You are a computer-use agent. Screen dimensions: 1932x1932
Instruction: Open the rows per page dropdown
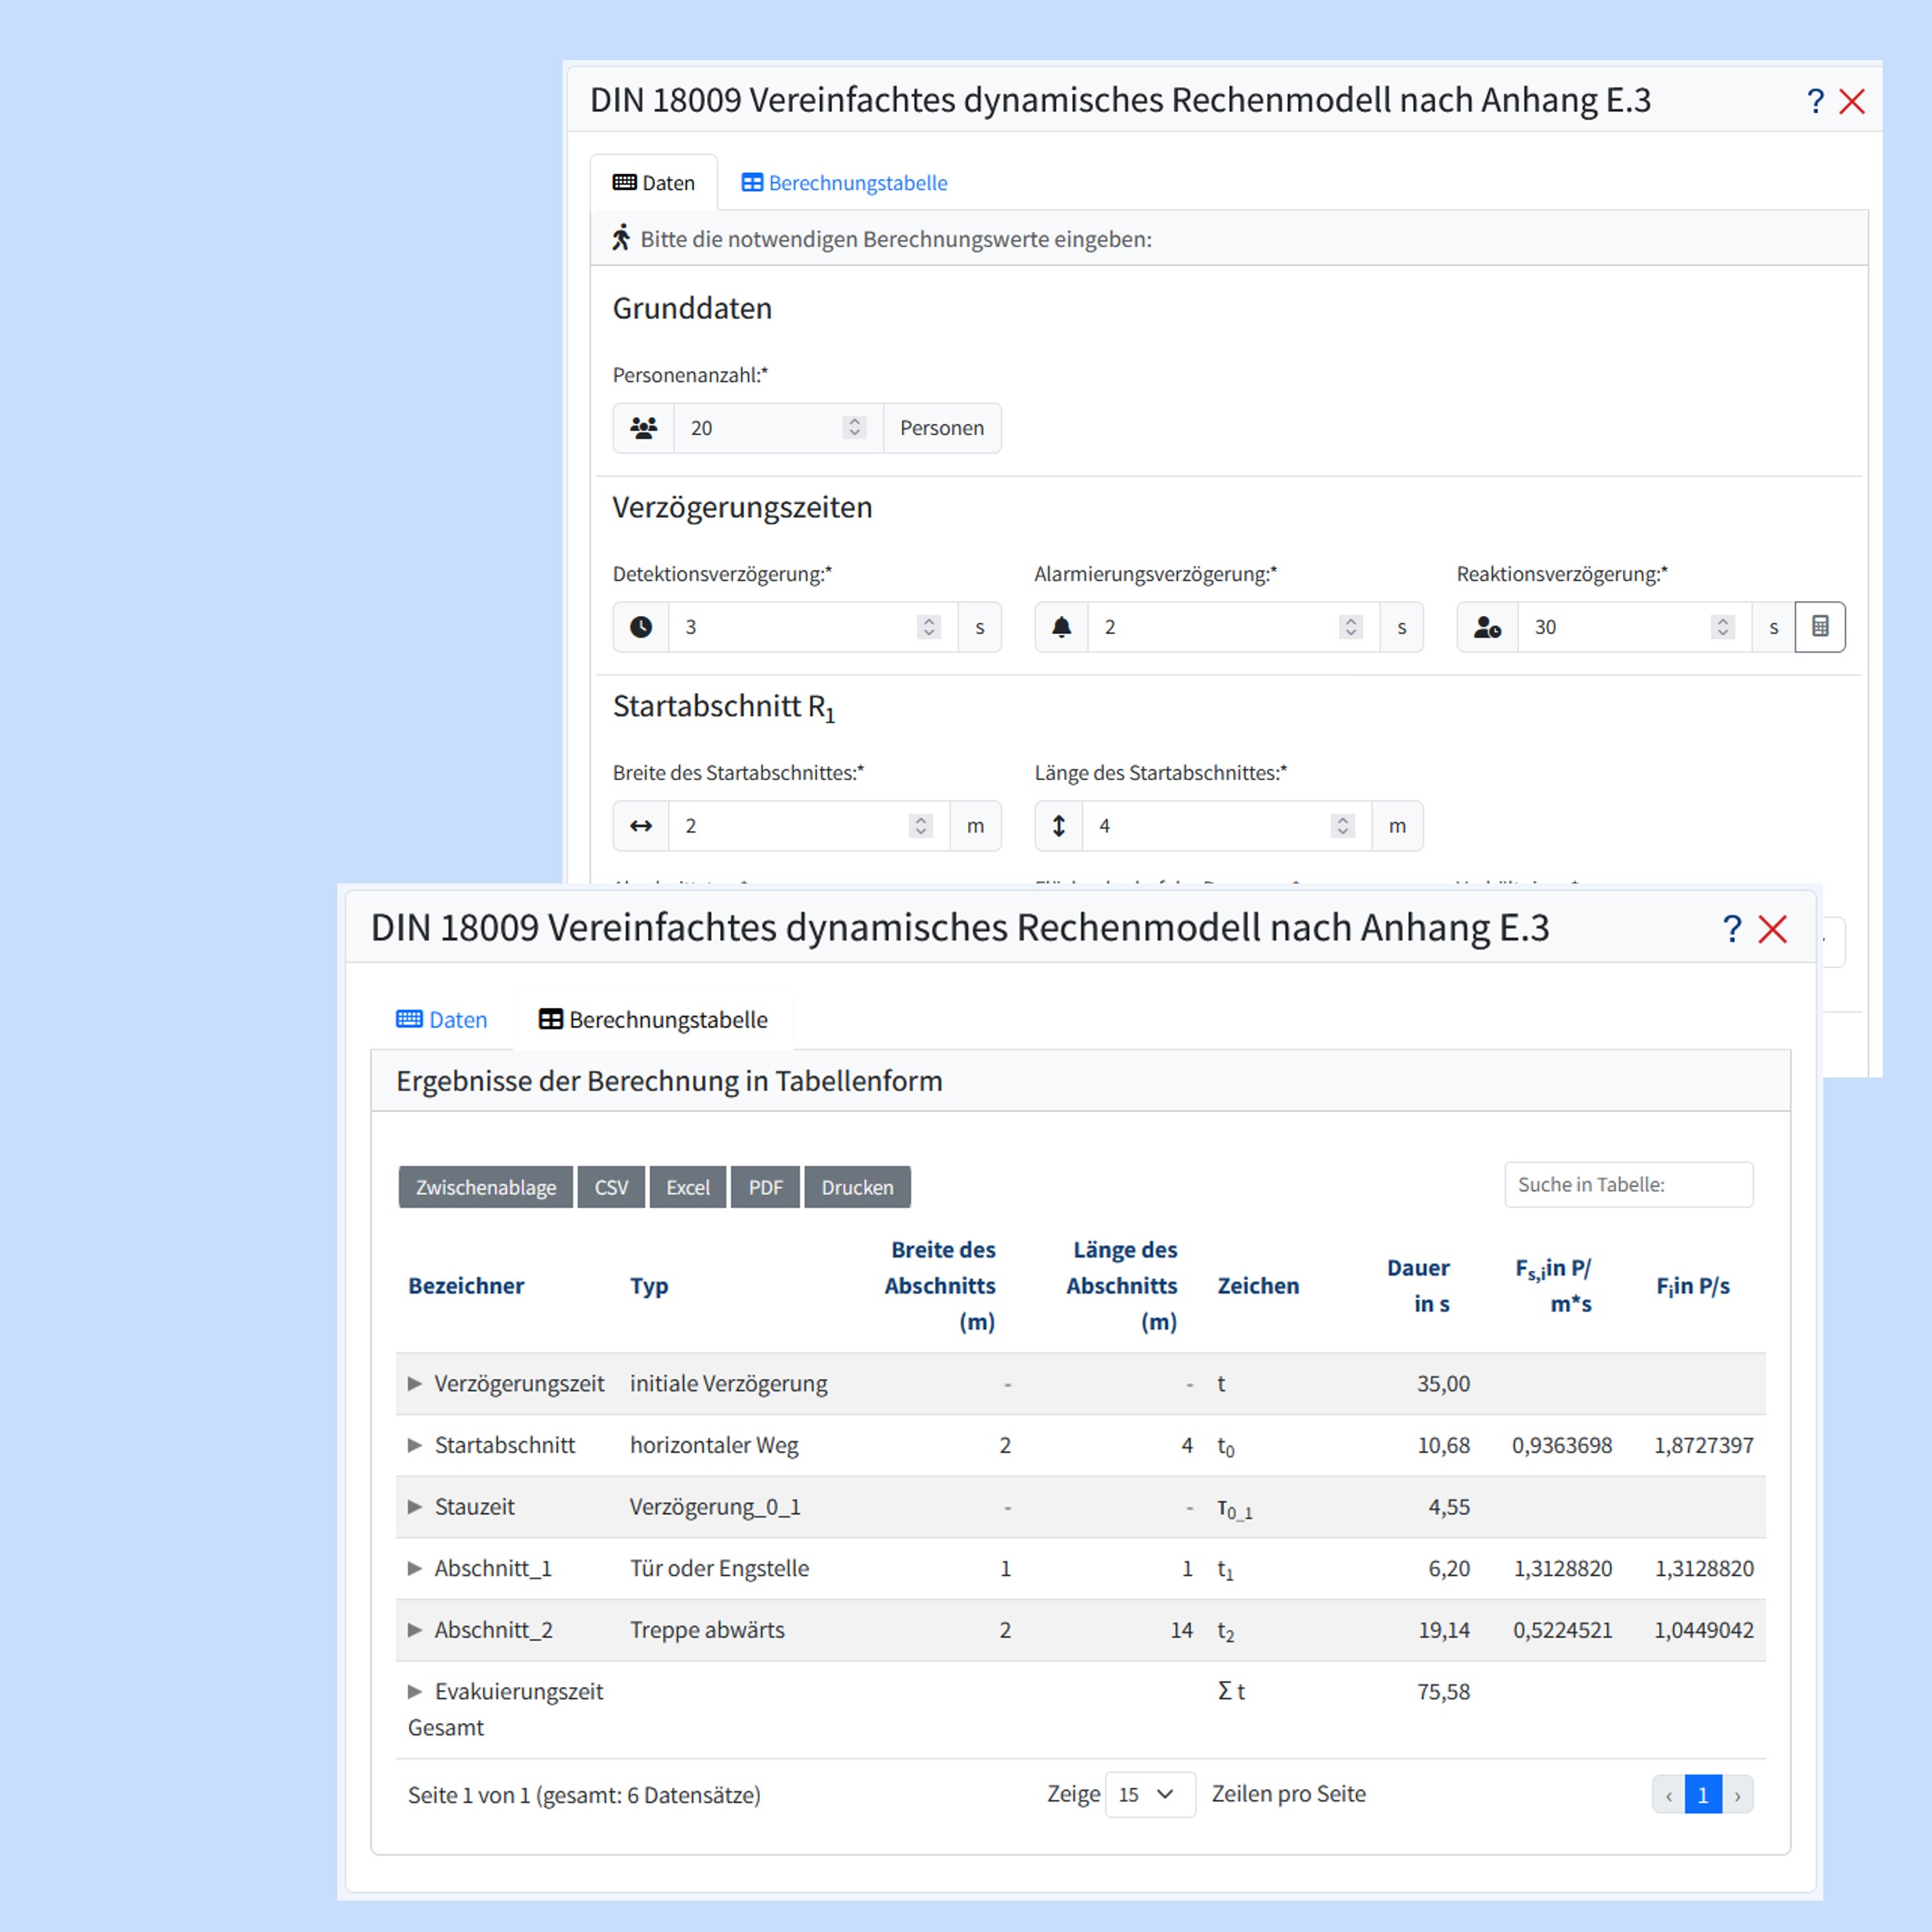pos(1149,1794)
